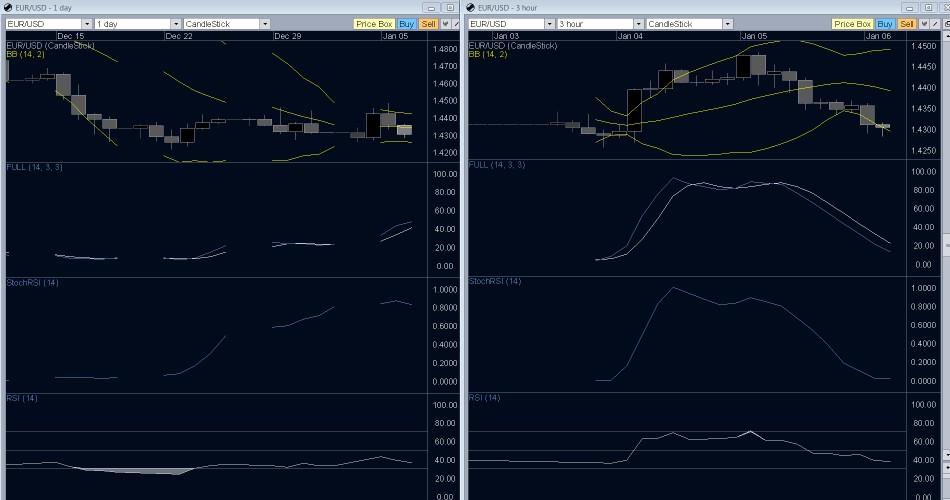Click the Buy button in 3 hour window
The height and width of the screenshot is (500, 950).
point(885,24)
